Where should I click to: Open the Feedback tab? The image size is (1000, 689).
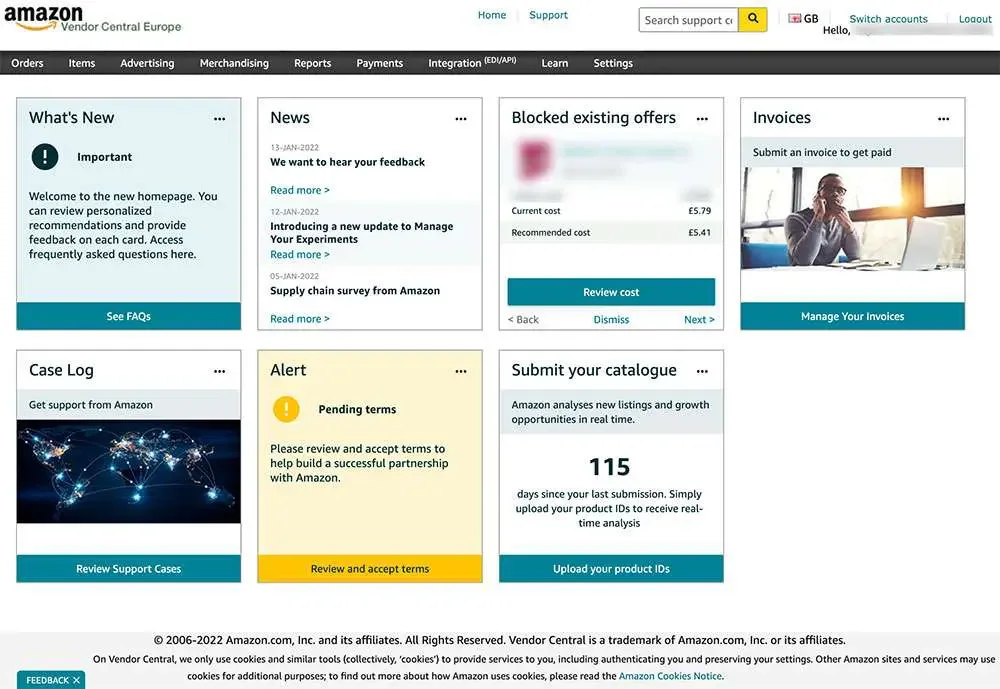click(x=48, y=680)
